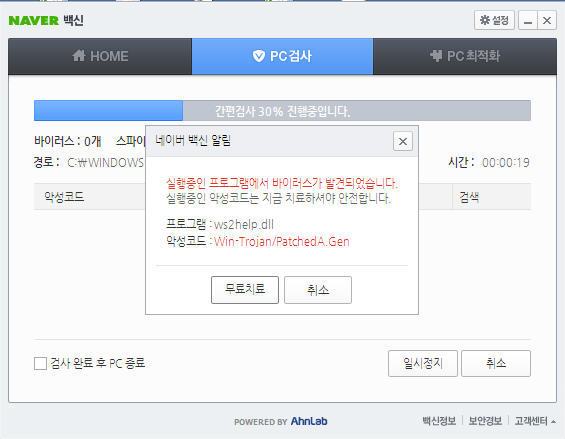Cancel the scan using bottom 취소 button
The image size is (565, 439).
(x=496, y=363)
